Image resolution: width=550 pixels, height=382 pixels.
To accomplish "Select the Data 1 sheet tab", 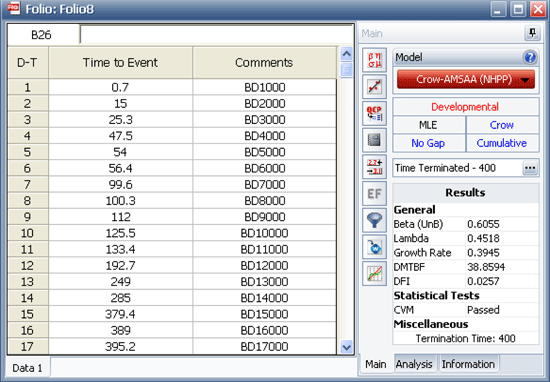I will (27, 368).
